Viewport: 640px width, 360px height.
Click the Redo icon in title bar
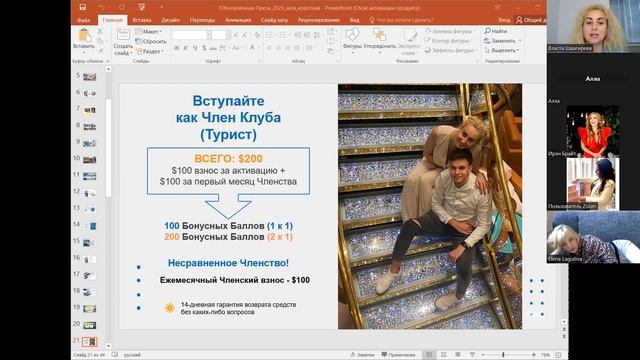coord(122,7)
